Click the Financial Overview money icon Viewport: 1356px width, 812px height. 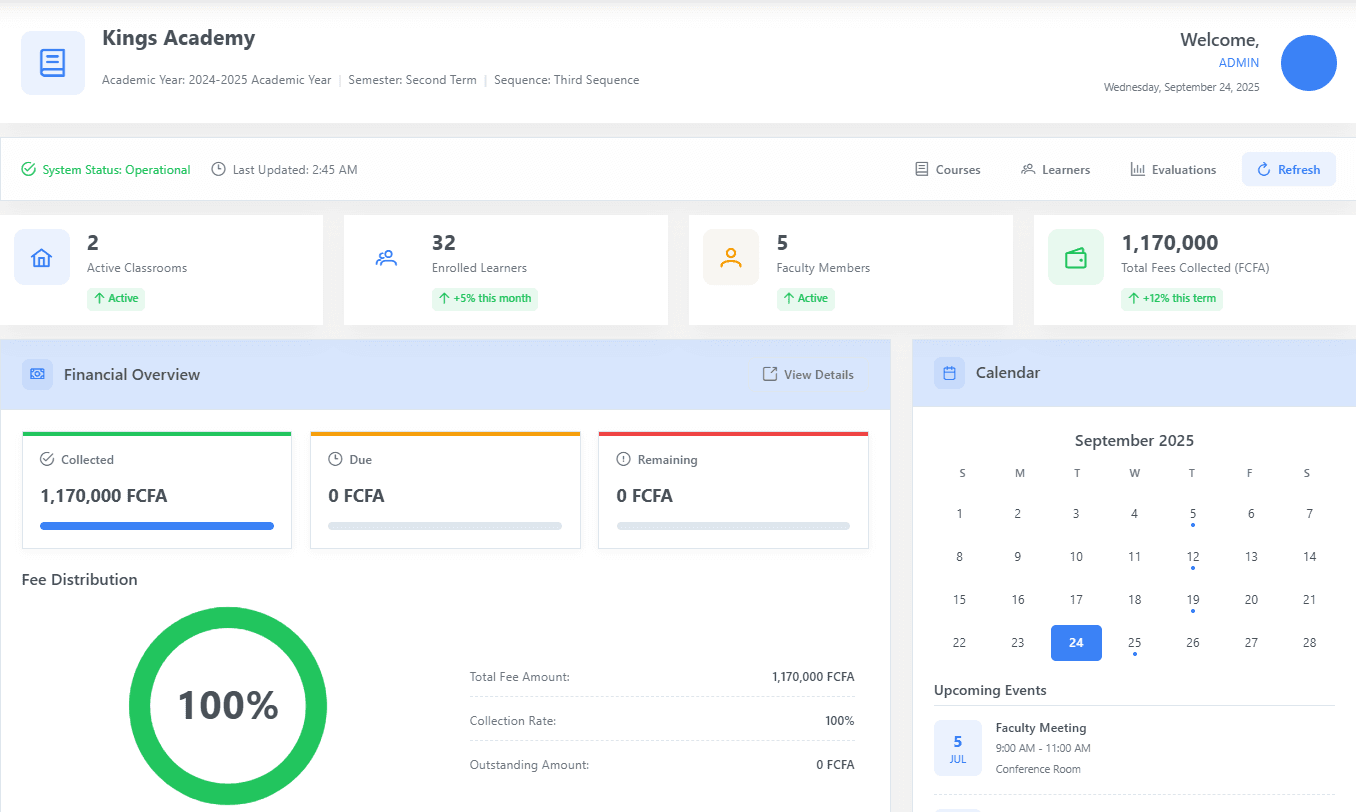coord(38,374)
